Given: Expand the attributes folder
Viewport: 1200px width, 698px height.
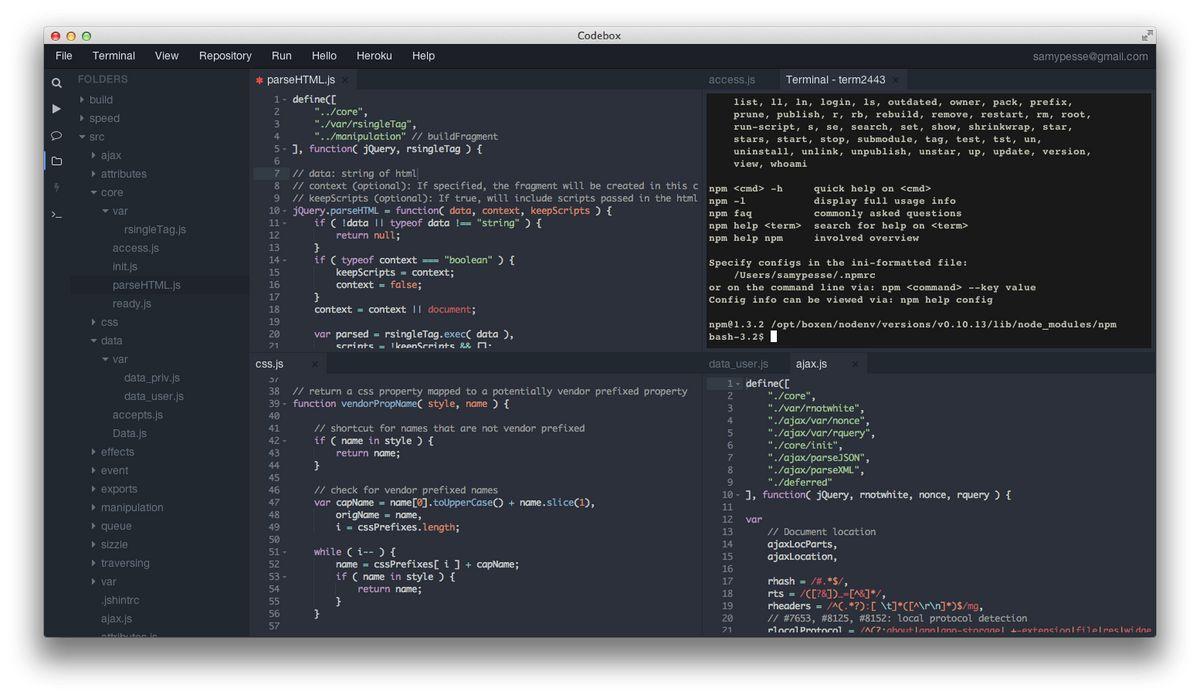Looking at the screenshot, I should click(94, 174).
